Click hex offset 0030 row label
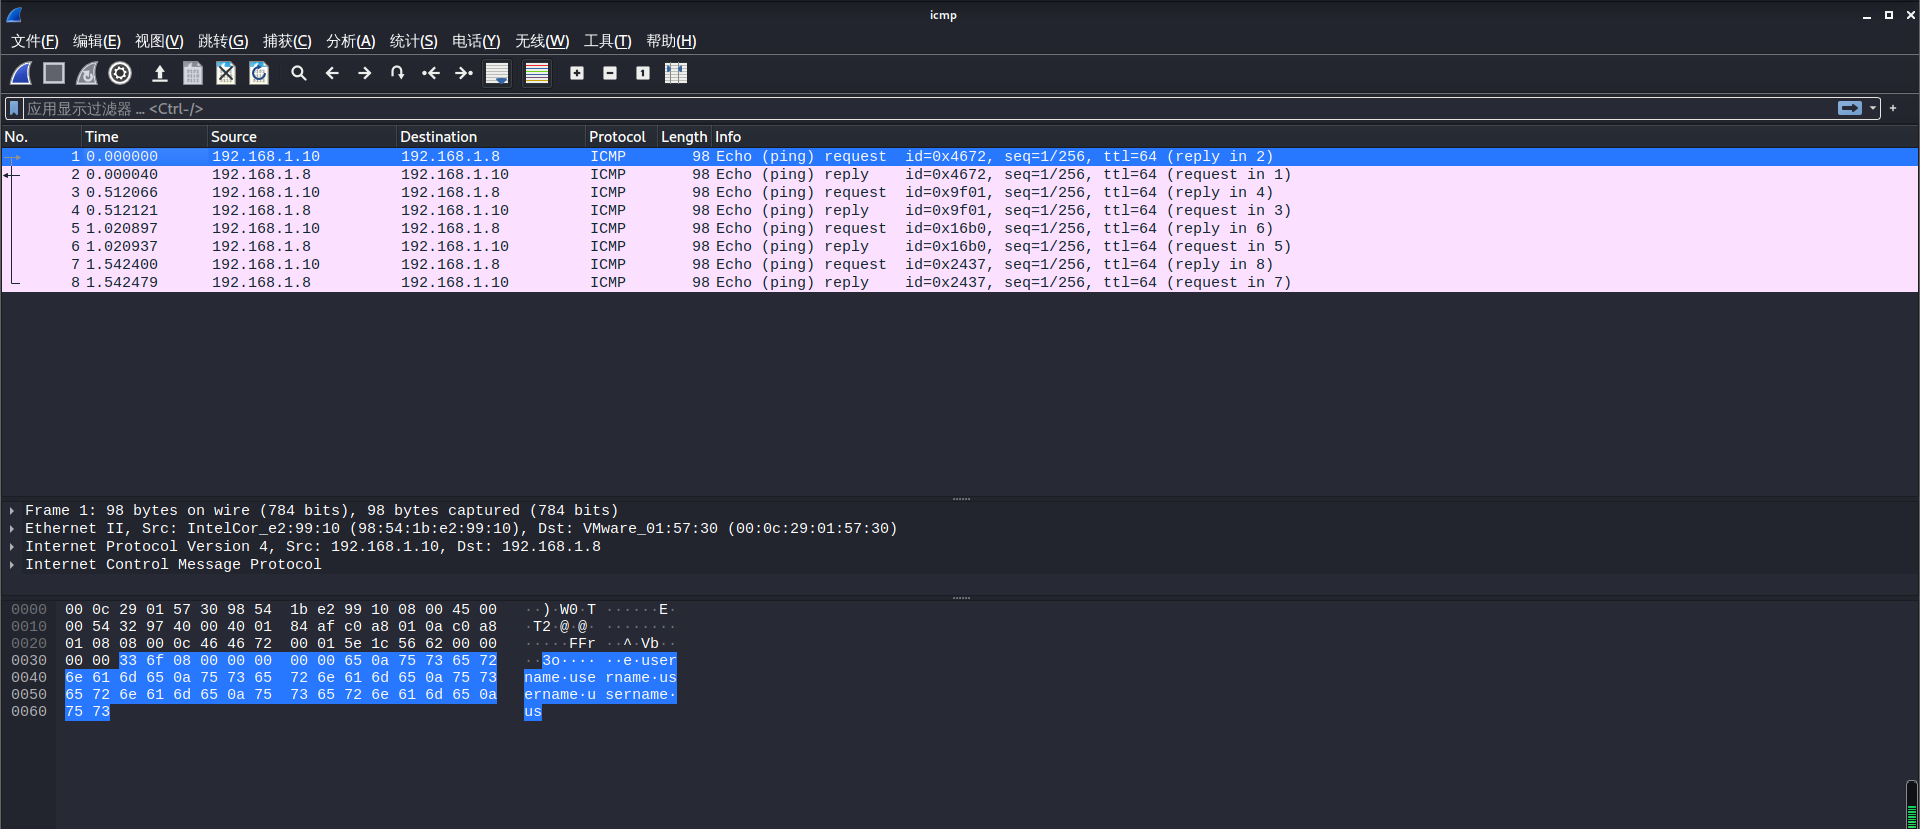The image size is (1920, 829). [x=29, y=661]
